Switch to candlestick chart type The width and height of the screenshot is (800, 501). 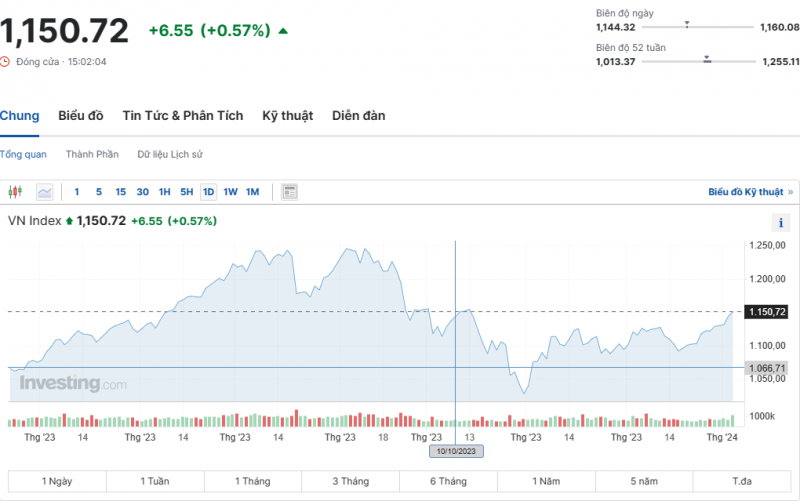tap(15, 191)
